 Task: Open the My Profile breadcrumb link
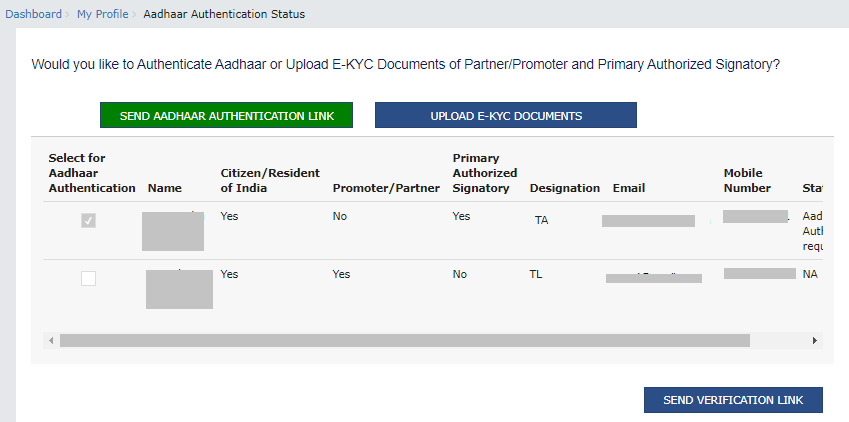103,14
